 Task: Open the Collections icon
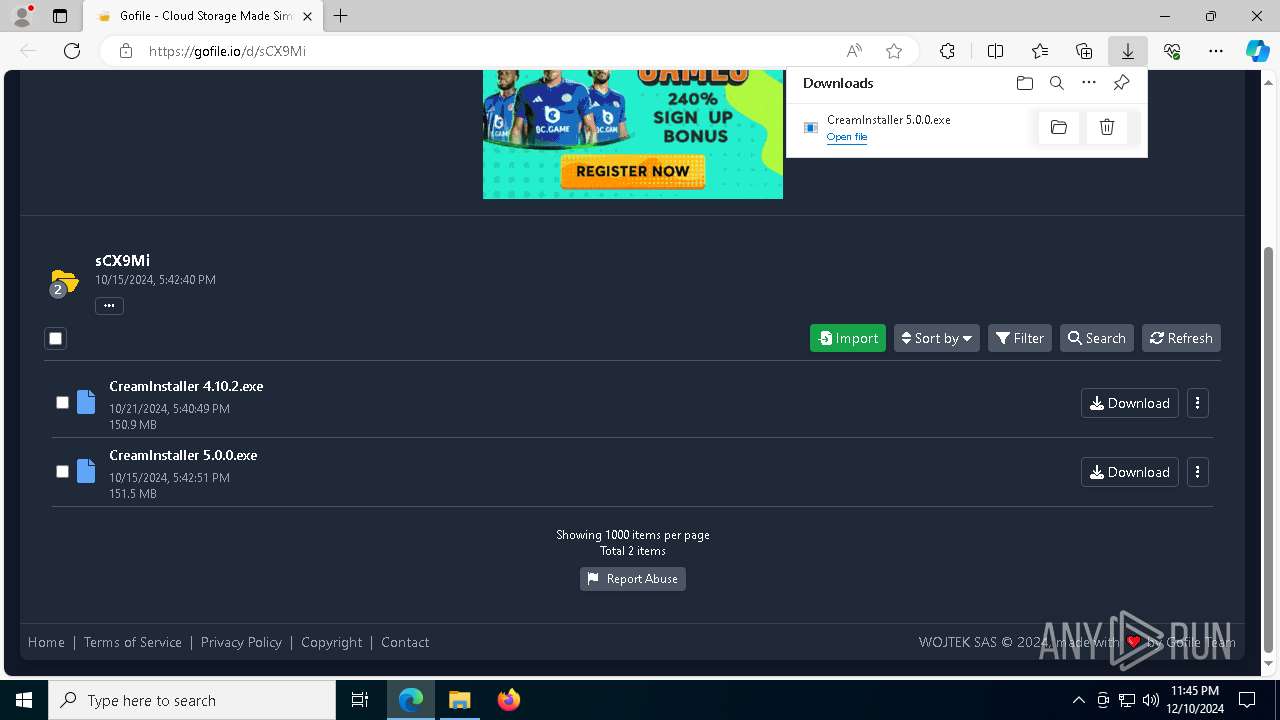tap(1084, 51)
